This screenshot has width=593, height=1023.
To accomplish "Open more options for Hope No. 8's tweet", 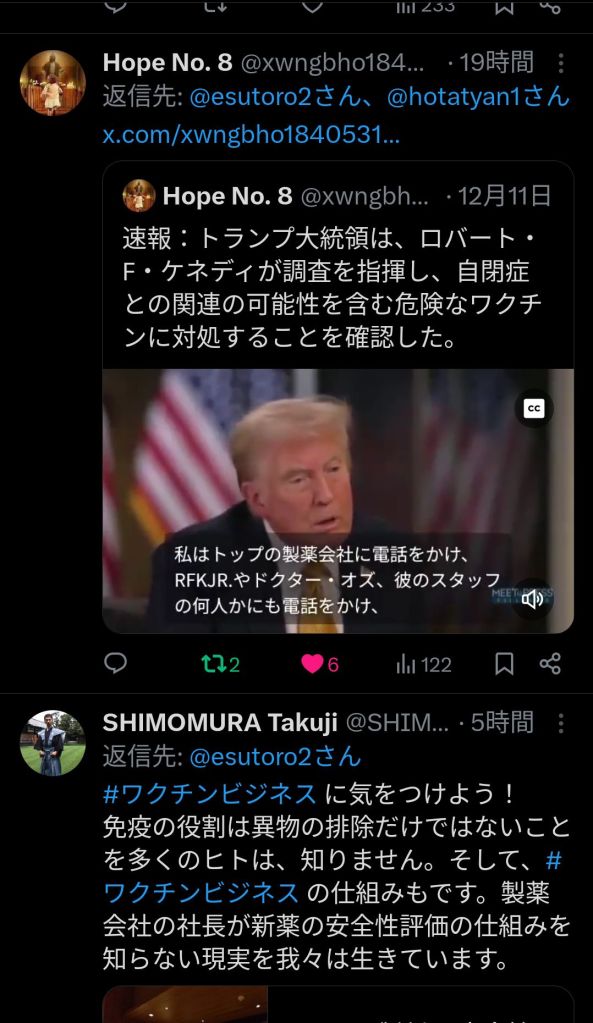I will point(560,63).
